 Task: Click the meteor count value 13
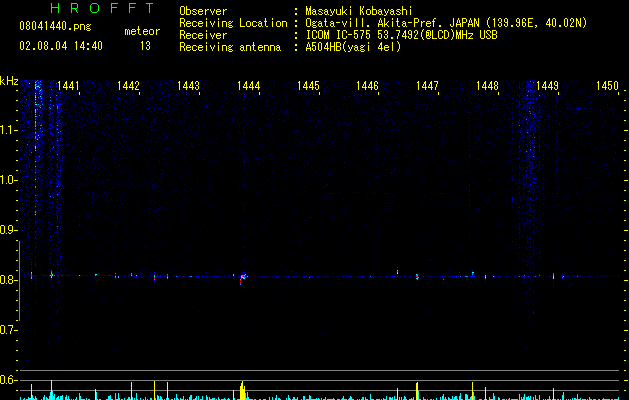(x=145, y=46)
